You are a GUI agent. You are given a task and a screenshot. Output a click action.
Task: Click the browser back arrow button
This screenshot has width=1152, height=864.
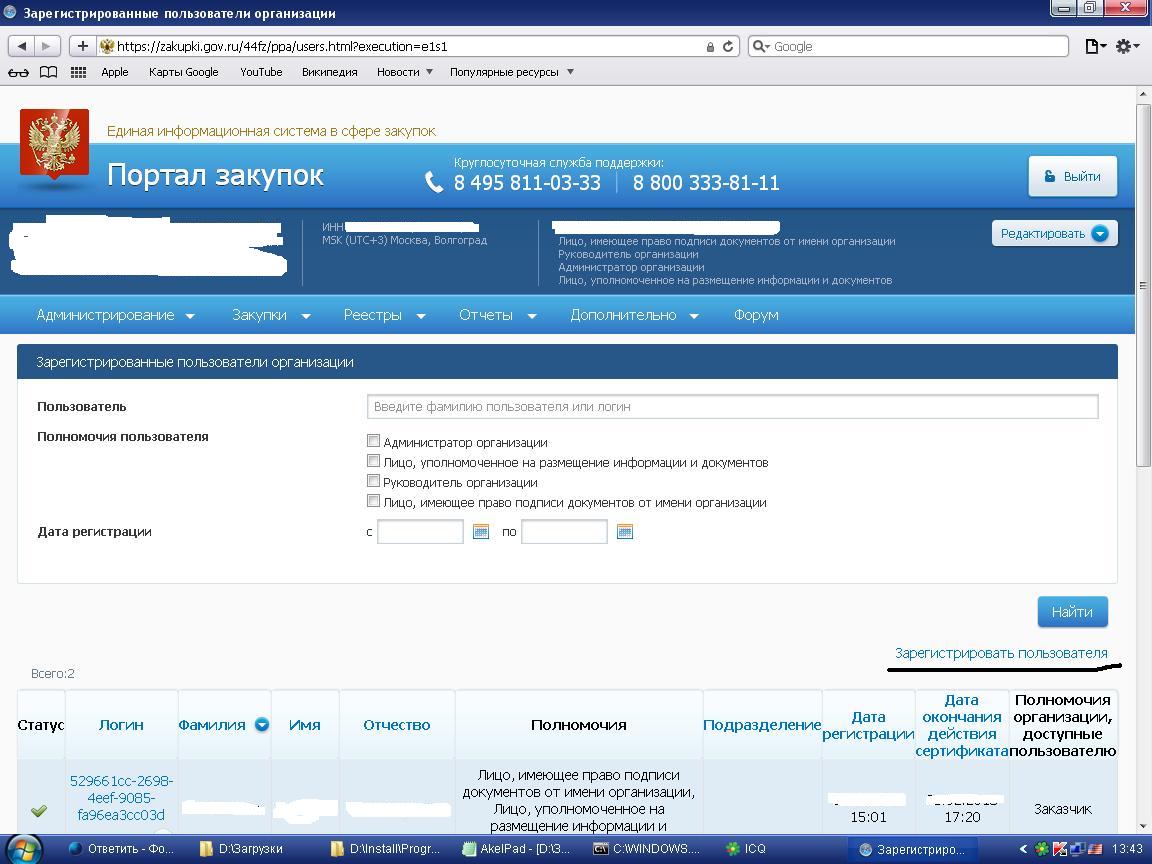tap(22, 46)
